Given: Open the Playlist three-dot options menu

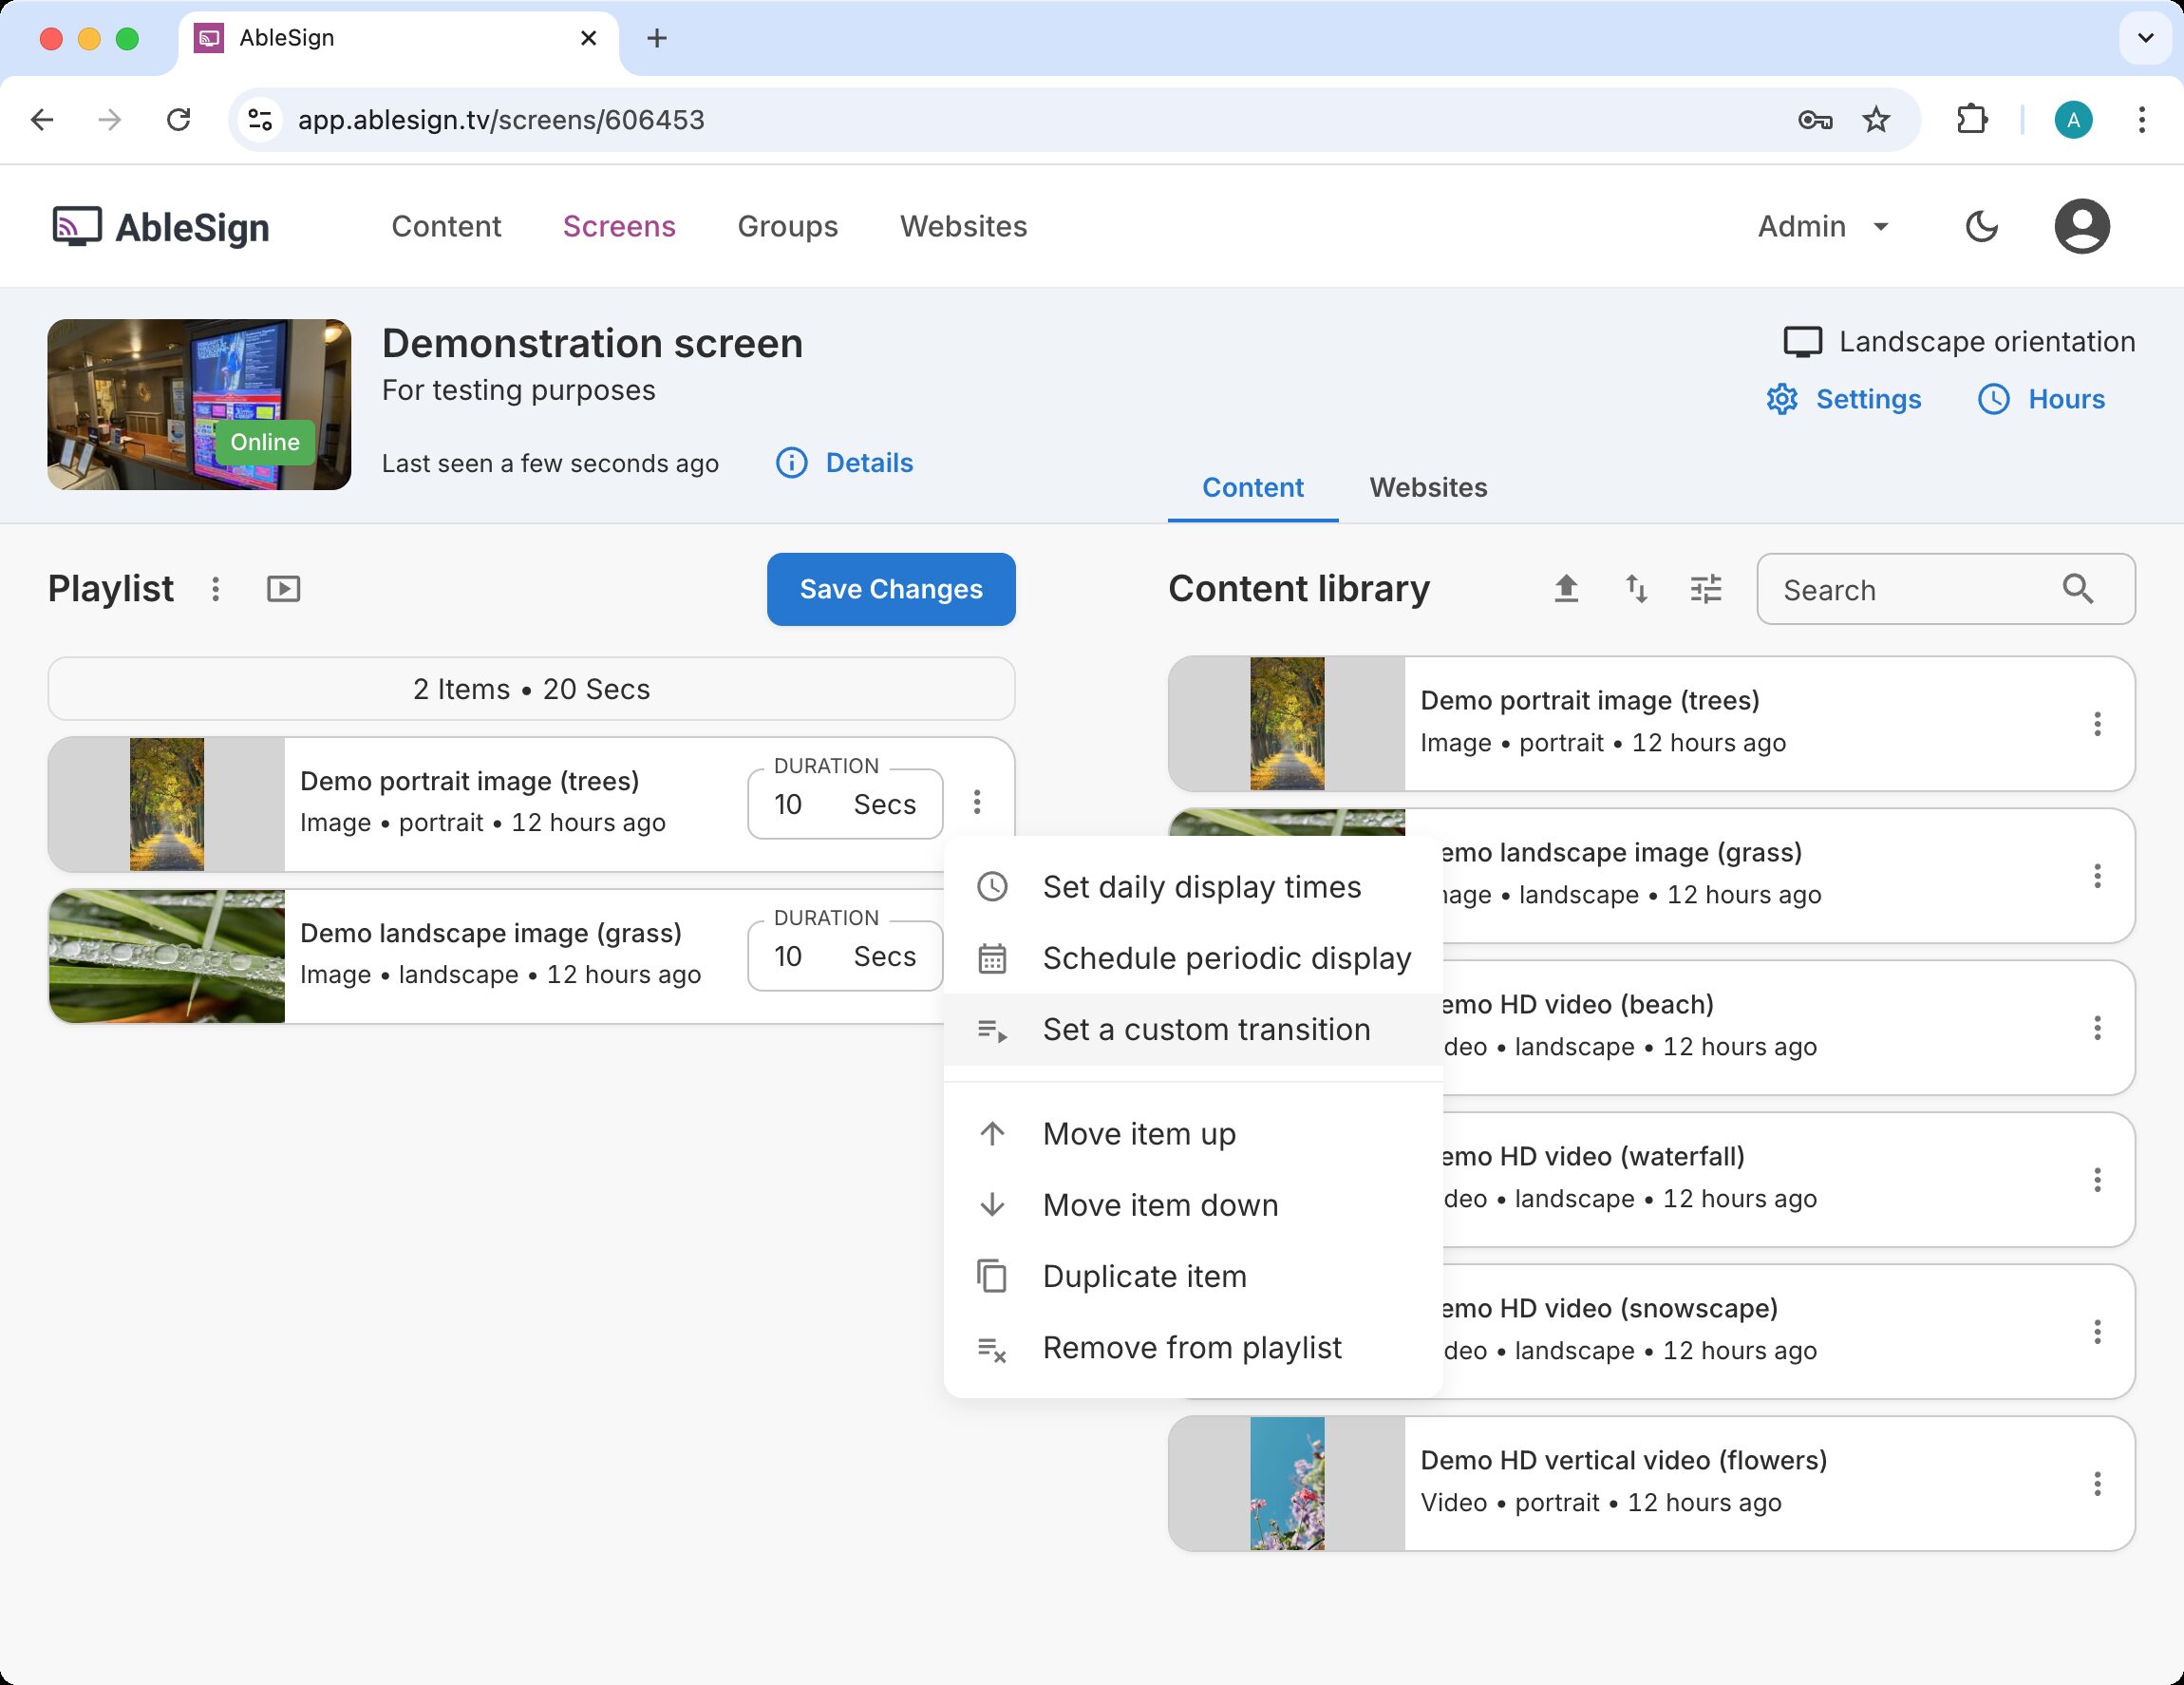Looking at the screenshot, I should click(x=215, y=589).
